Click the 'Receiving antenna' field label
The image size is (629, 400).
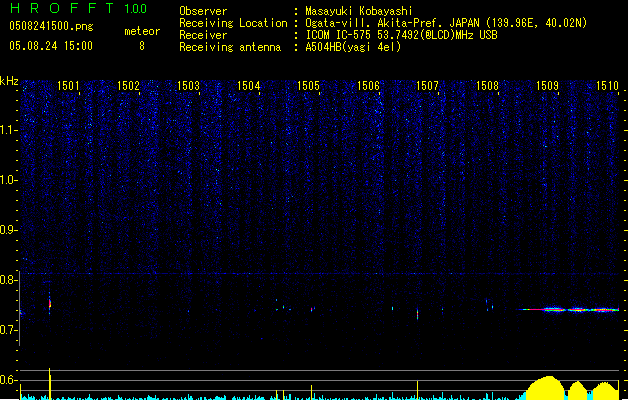pos(230,47)
